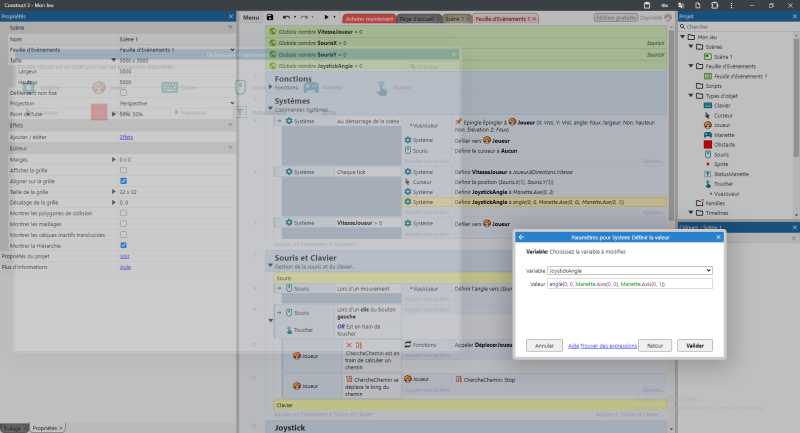Open the Dayvid86 user avatar
The width and height of the screenshot is (800, 433).
point(668,18)
